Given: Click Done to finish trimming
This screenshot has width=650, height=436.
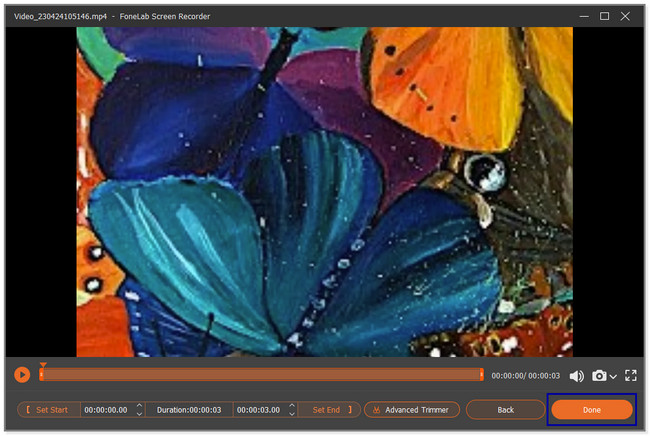Looking at the screenshot, I should click(592, 410).
